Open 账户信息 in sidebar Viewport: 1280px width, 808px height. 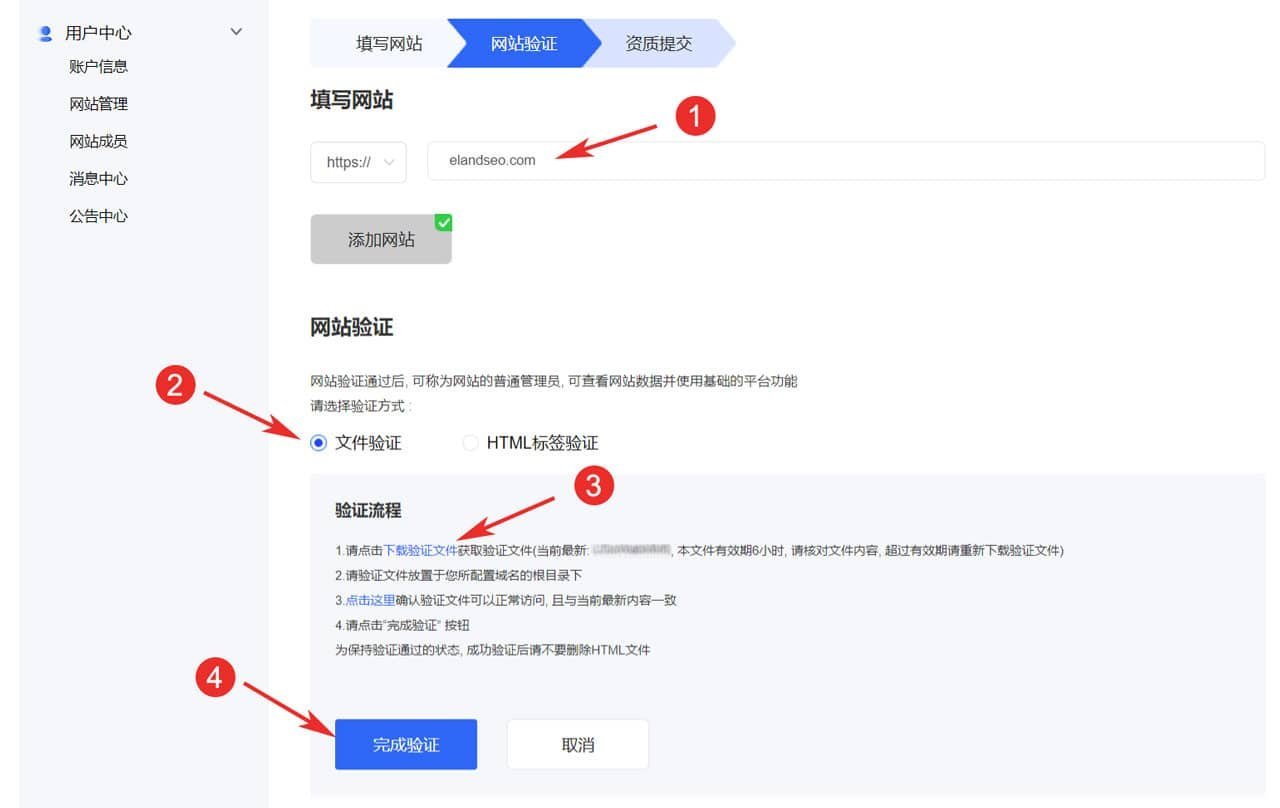[x=98, y=67]
